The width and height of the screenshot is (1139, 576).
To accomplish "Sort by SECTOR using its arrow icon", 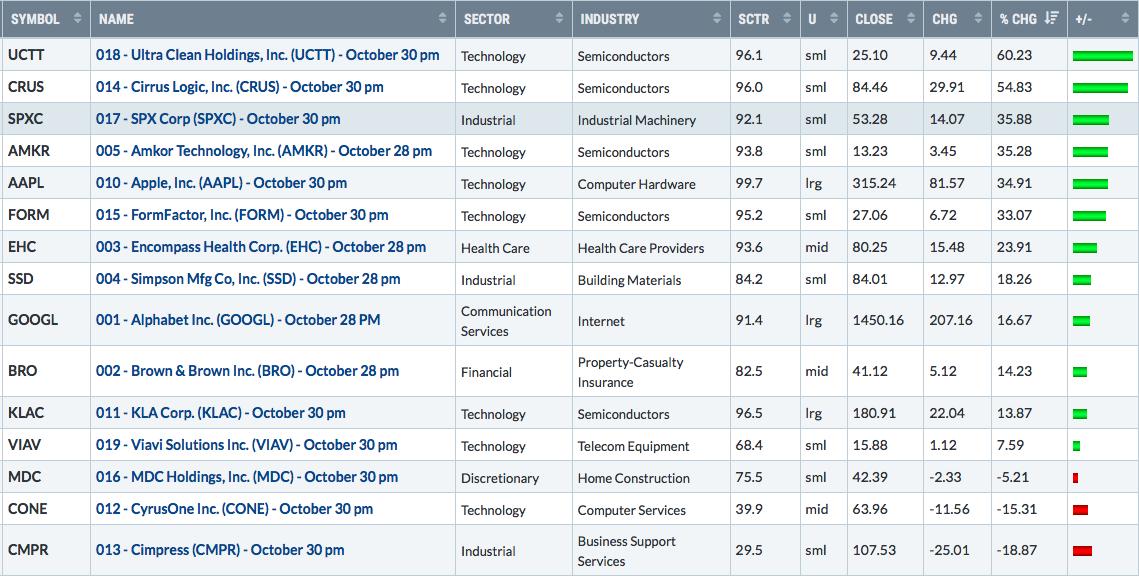I will 559,19.
